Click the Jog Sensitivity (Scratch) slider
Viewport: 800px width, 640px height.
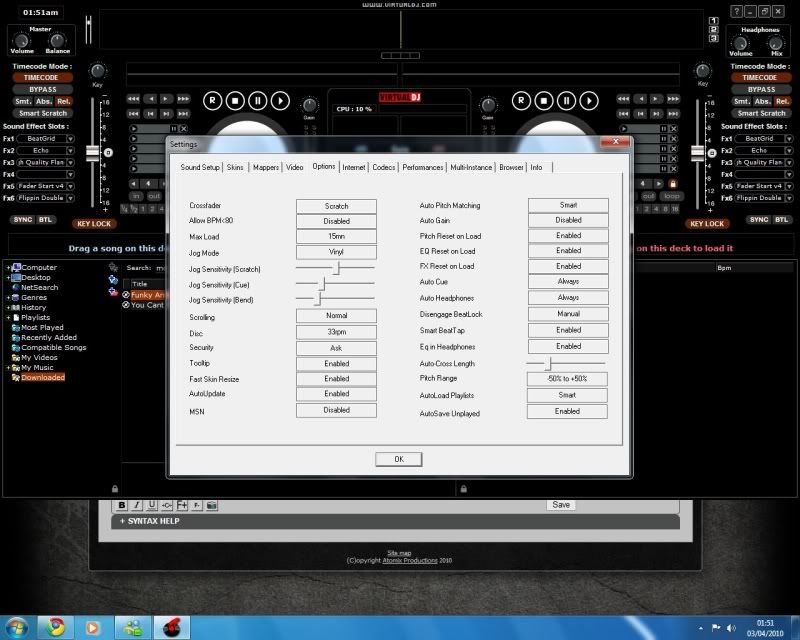[335, 267]
